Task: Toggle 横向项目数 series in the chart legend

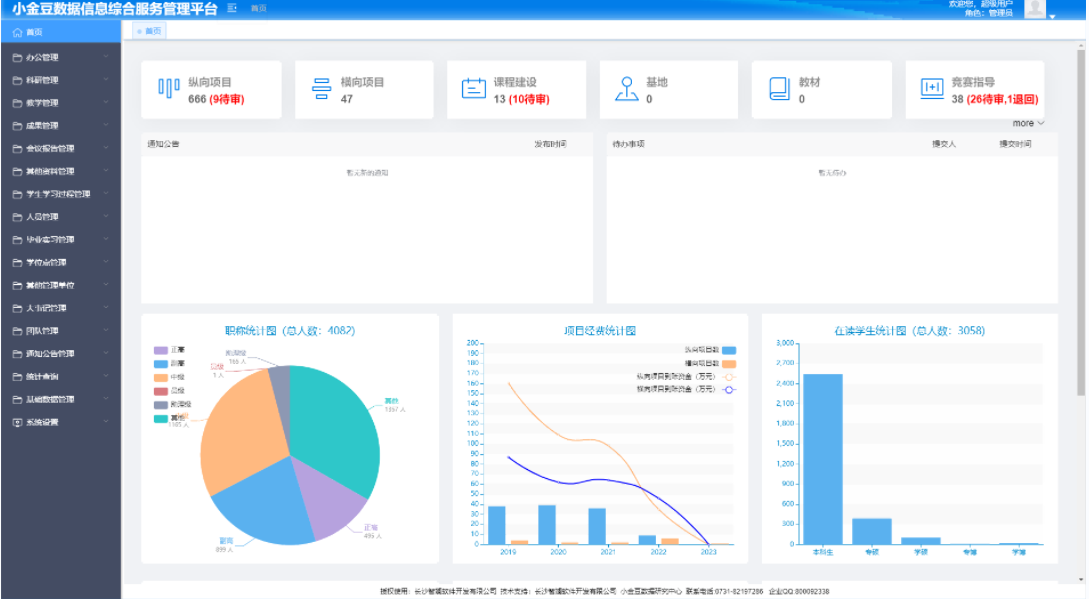Action: tap(729, 363)
